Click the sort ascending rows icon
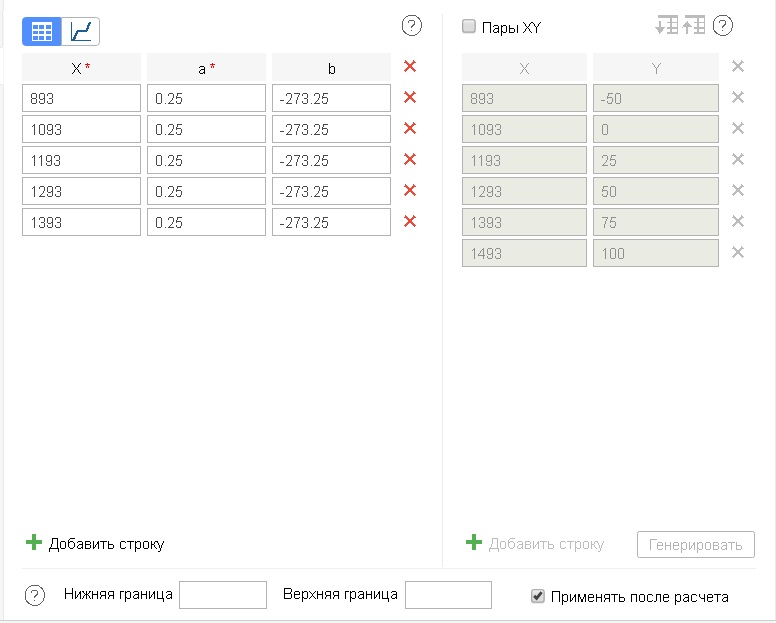This screenshot has height=623, width=776. pos(694,26)
